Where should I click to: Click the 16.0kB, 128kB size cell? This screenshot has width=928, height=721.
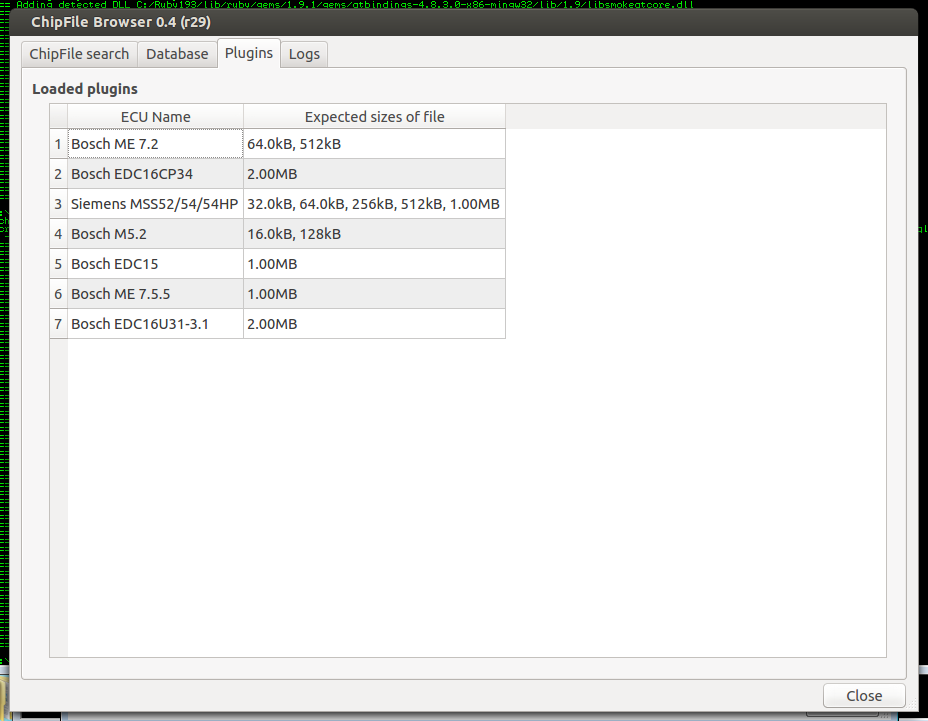(375, 234)
